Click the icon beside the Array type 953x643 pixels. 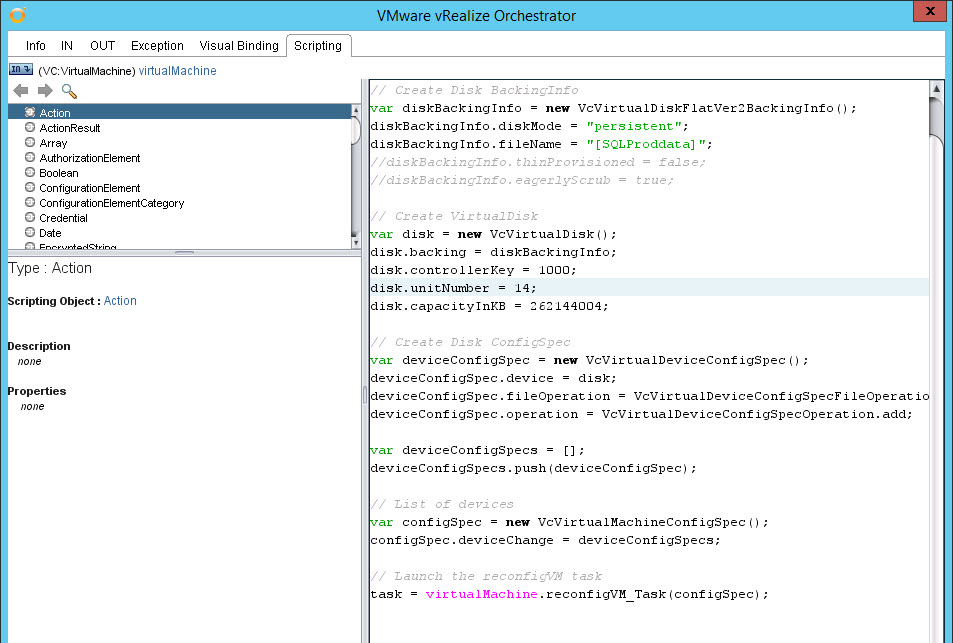(x=30, y=142)
